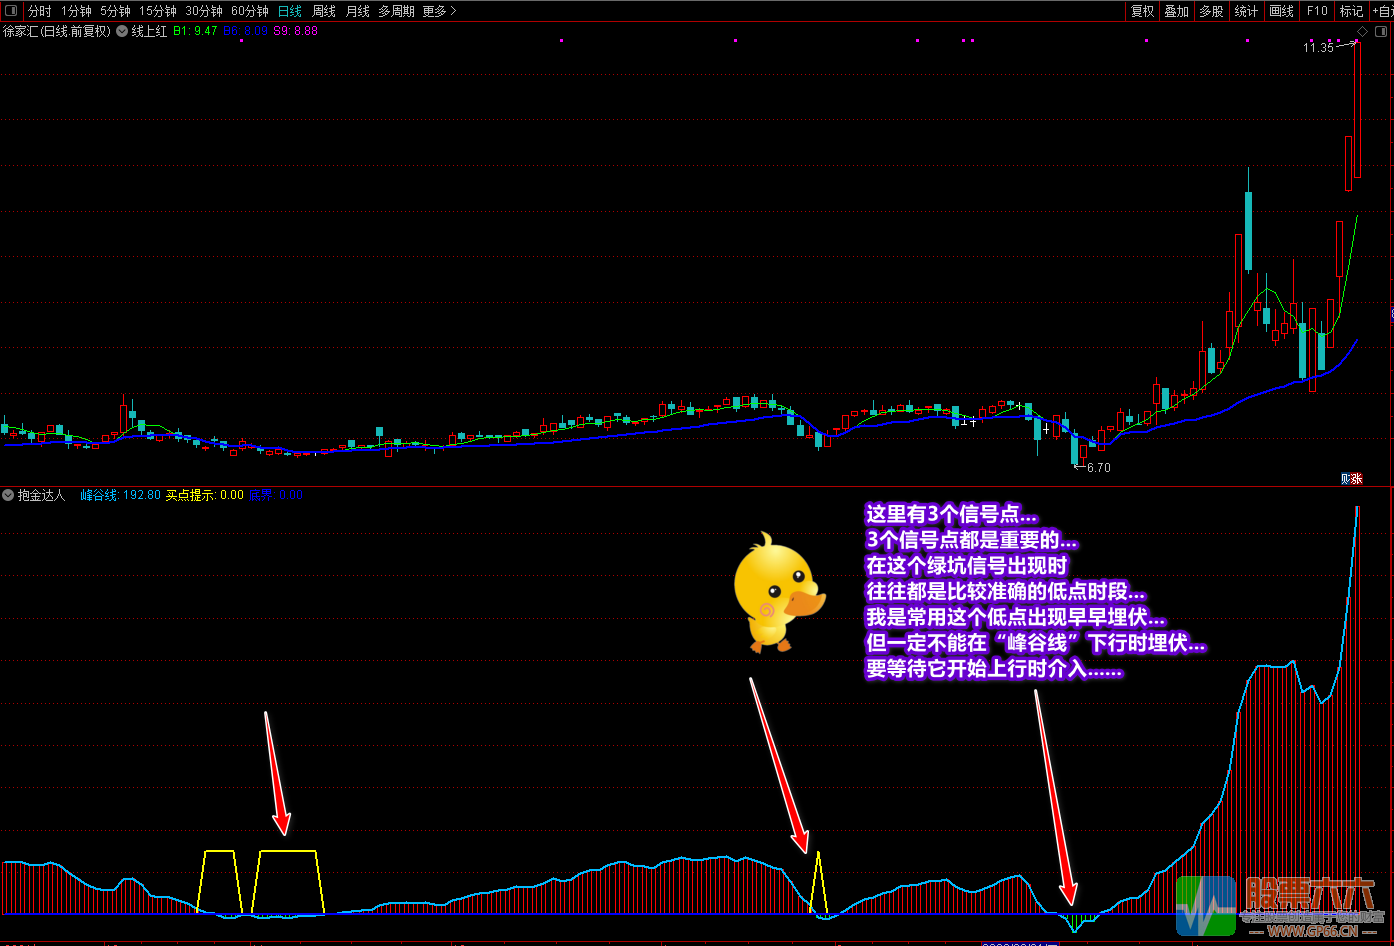The height and width of the screenshot is (946, 1394).
Task: Toggle the left sidebar panel icon
Action: point(12,11)
